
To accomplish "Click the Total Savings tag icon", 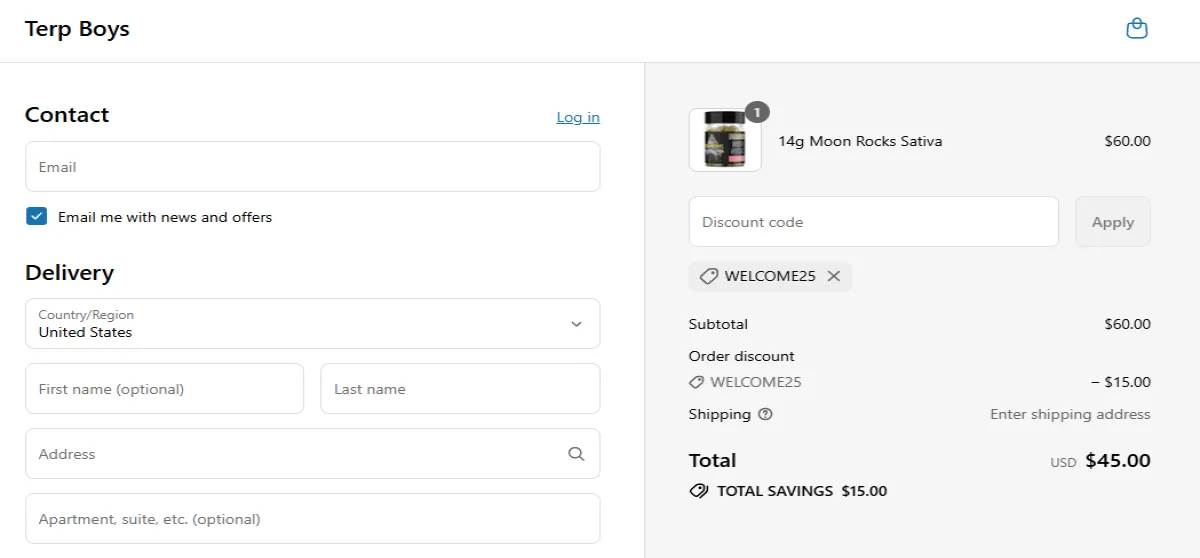I will (x=699, y=491).
